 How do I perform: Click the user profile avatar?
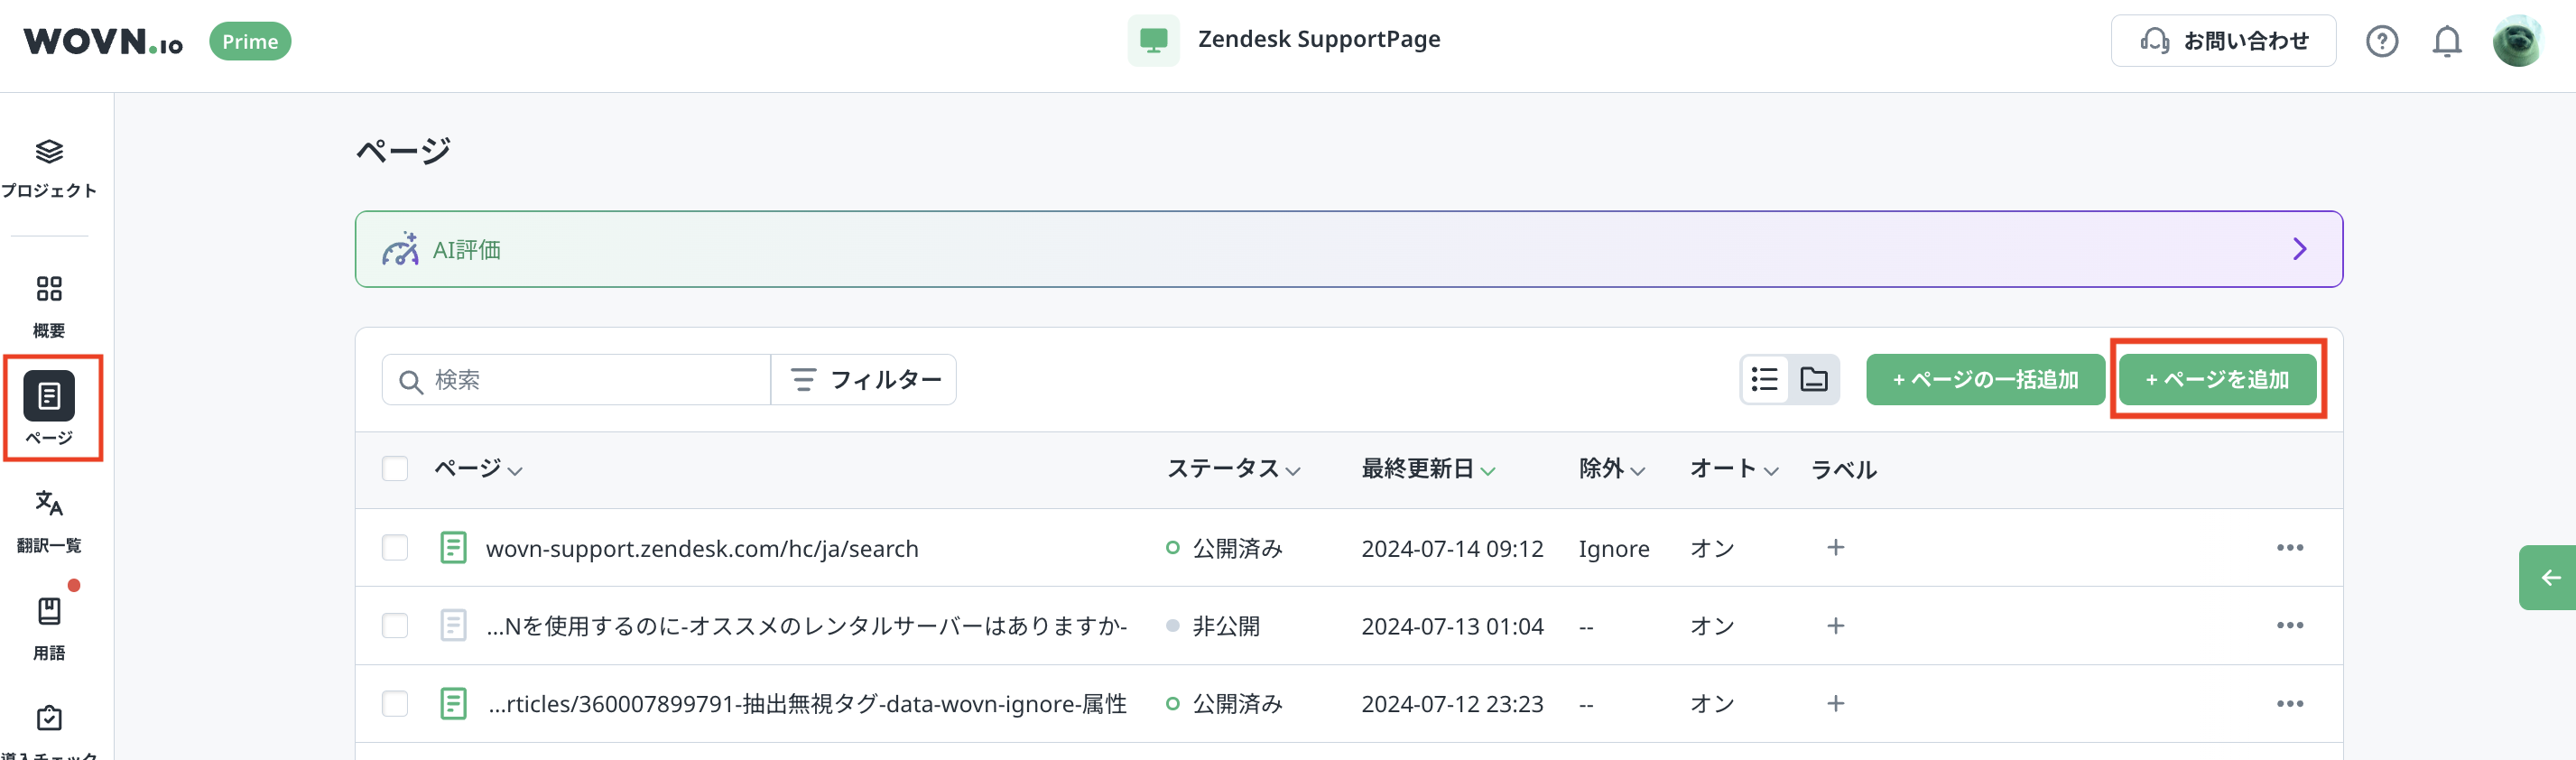(2516, 41)
